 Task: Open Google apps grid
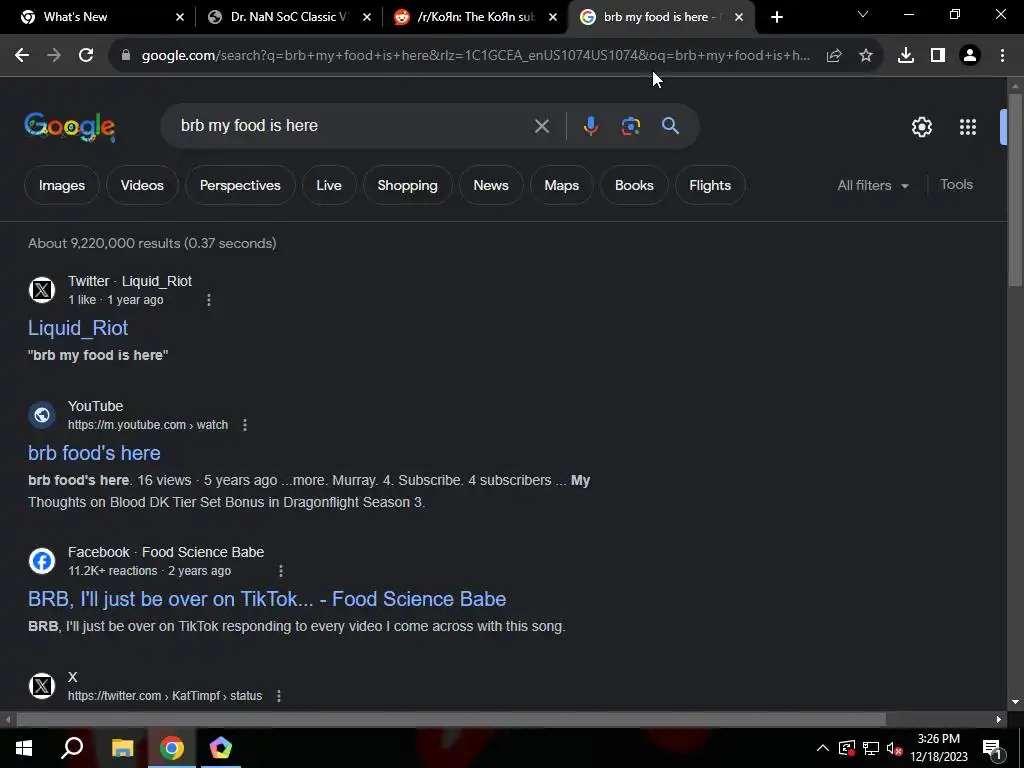click(x=968, y=127)
